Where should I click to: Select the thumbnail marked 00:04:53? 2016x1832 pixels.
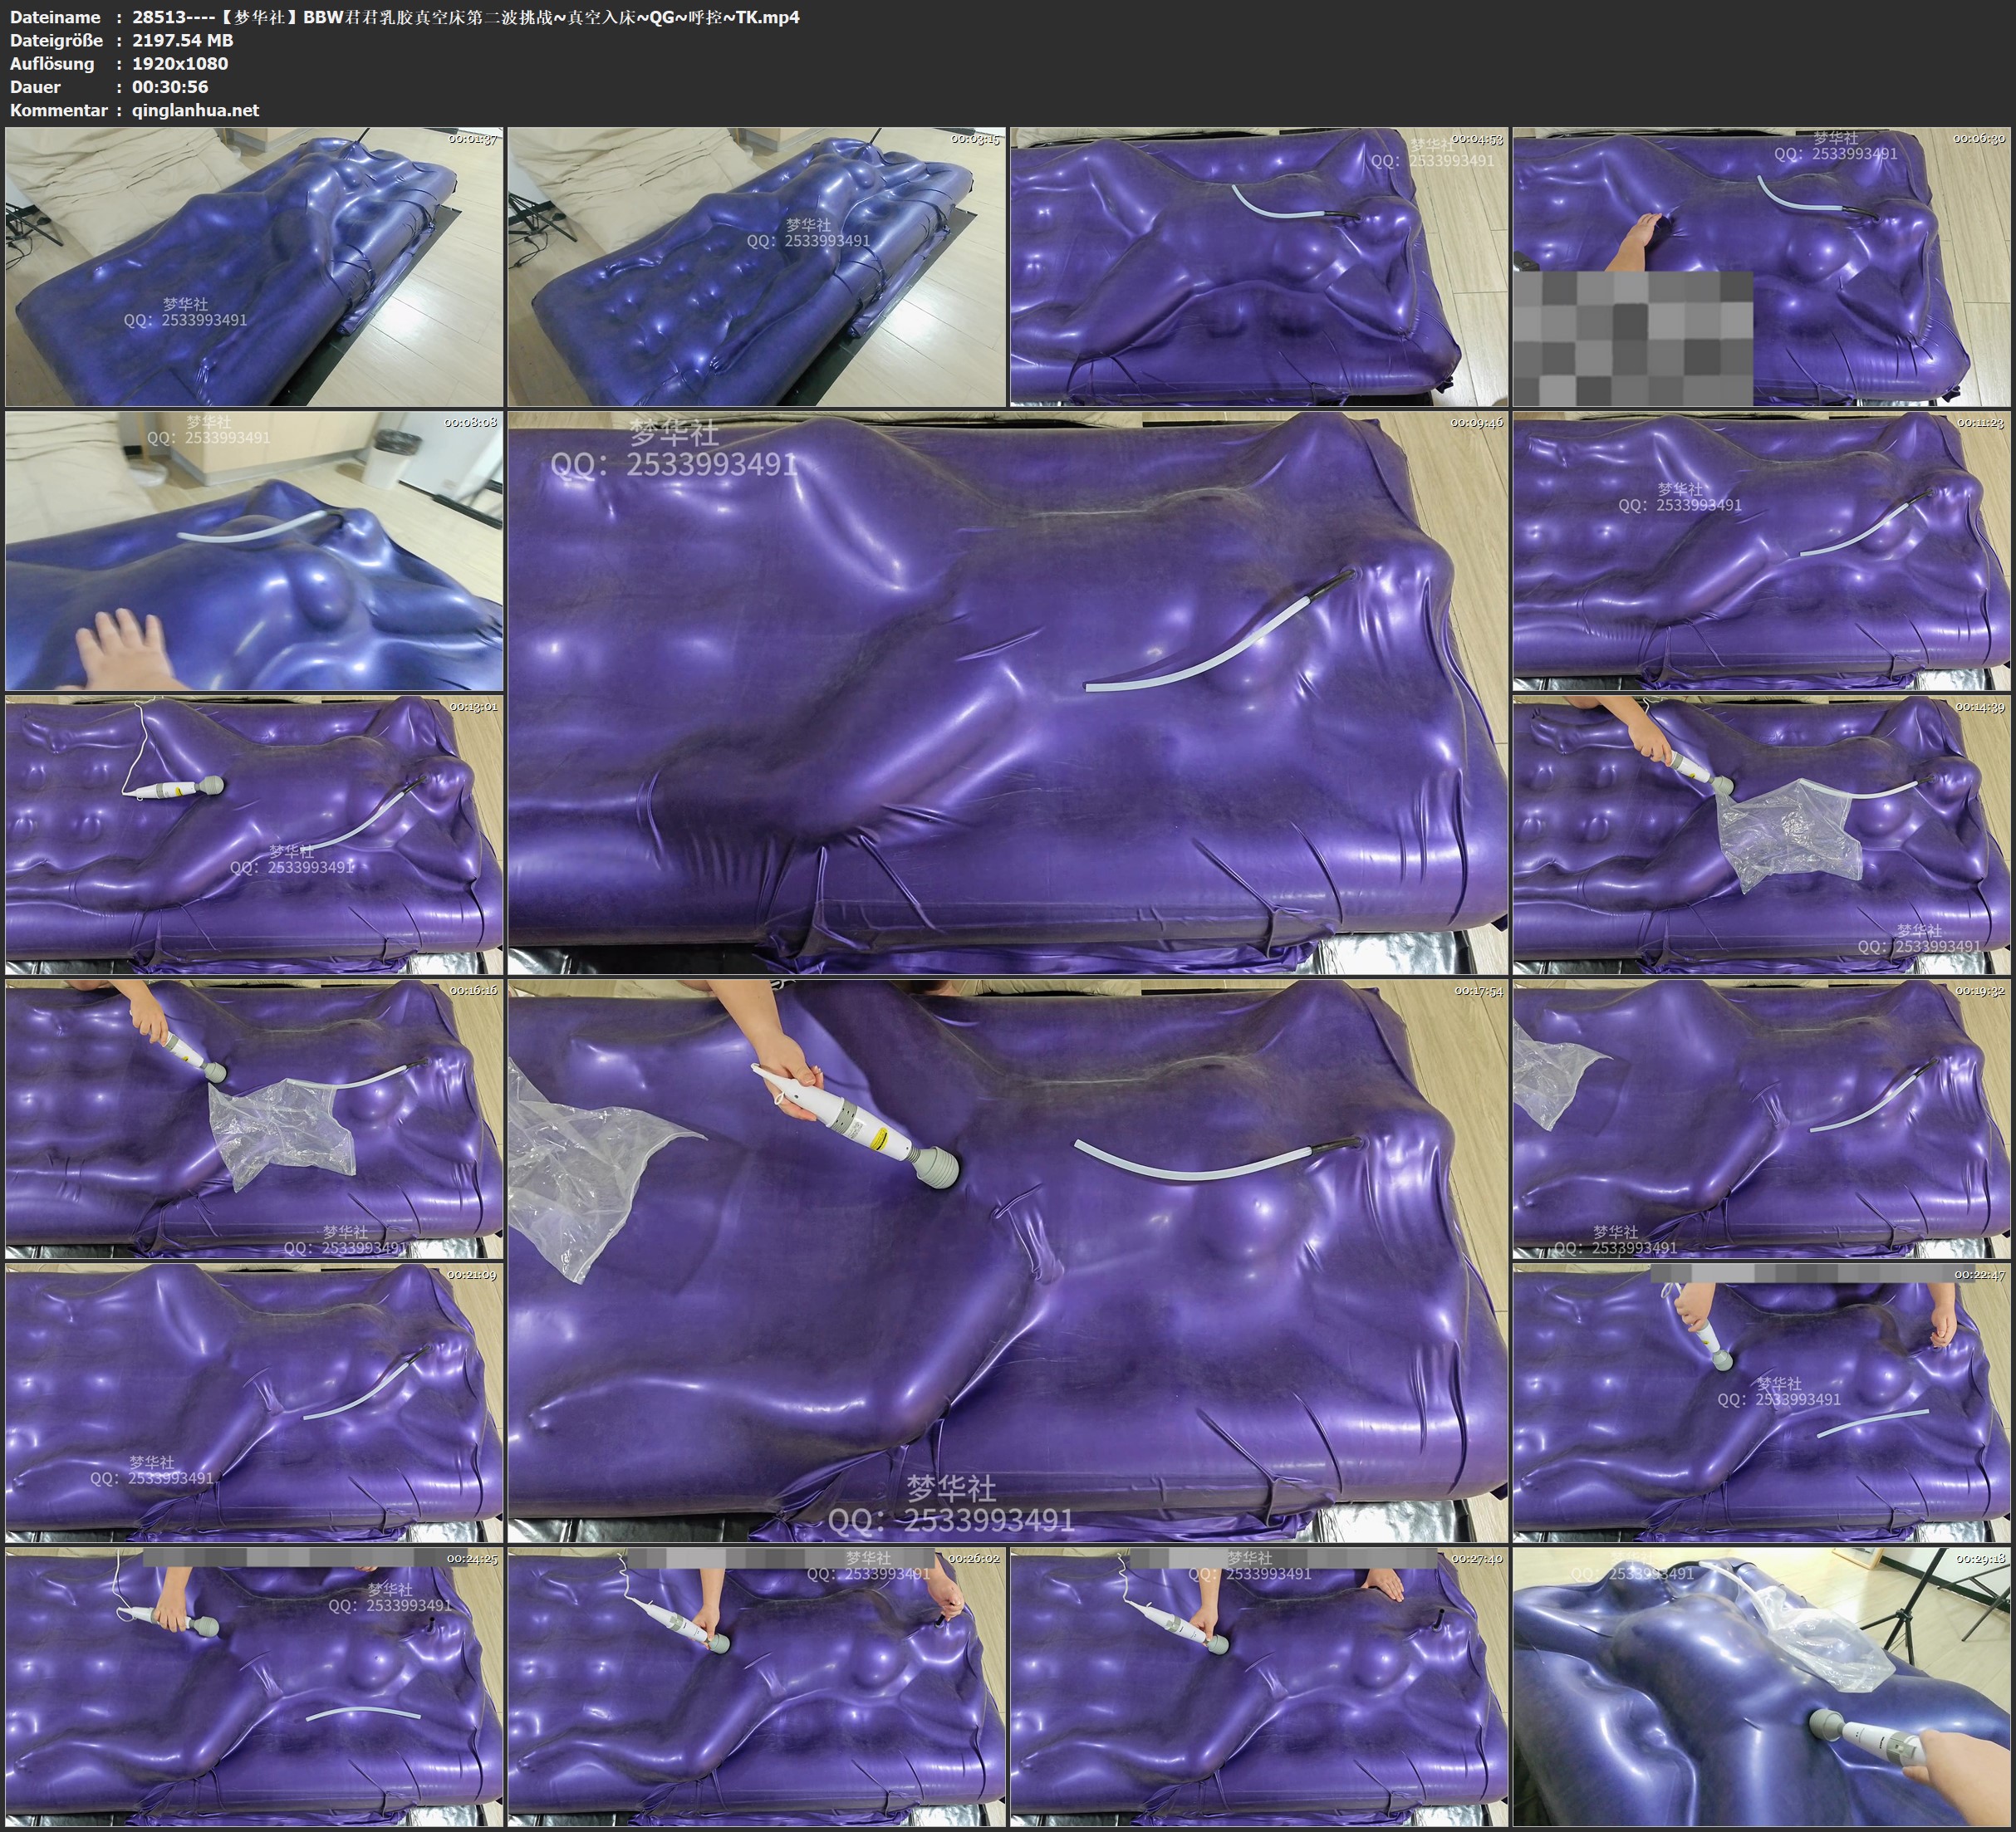pos(1258,266)
